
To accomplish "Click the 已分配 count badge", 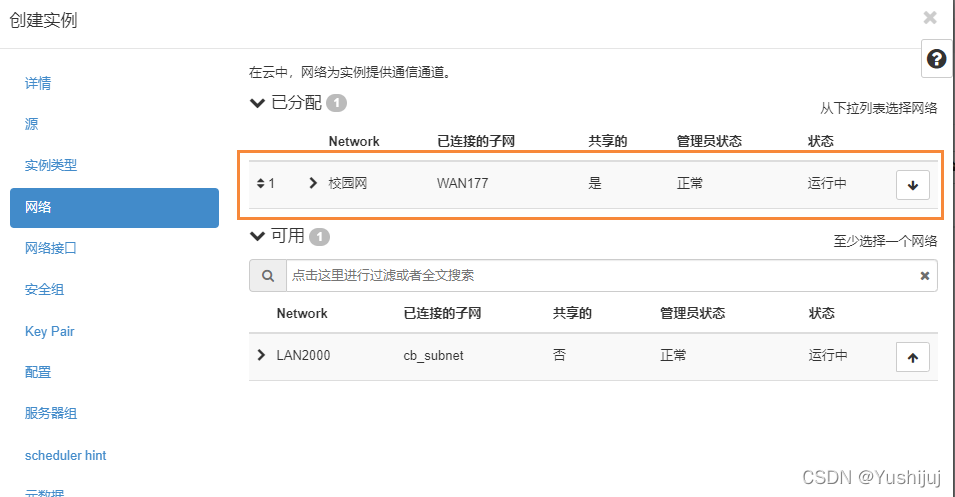I will 336,103.
